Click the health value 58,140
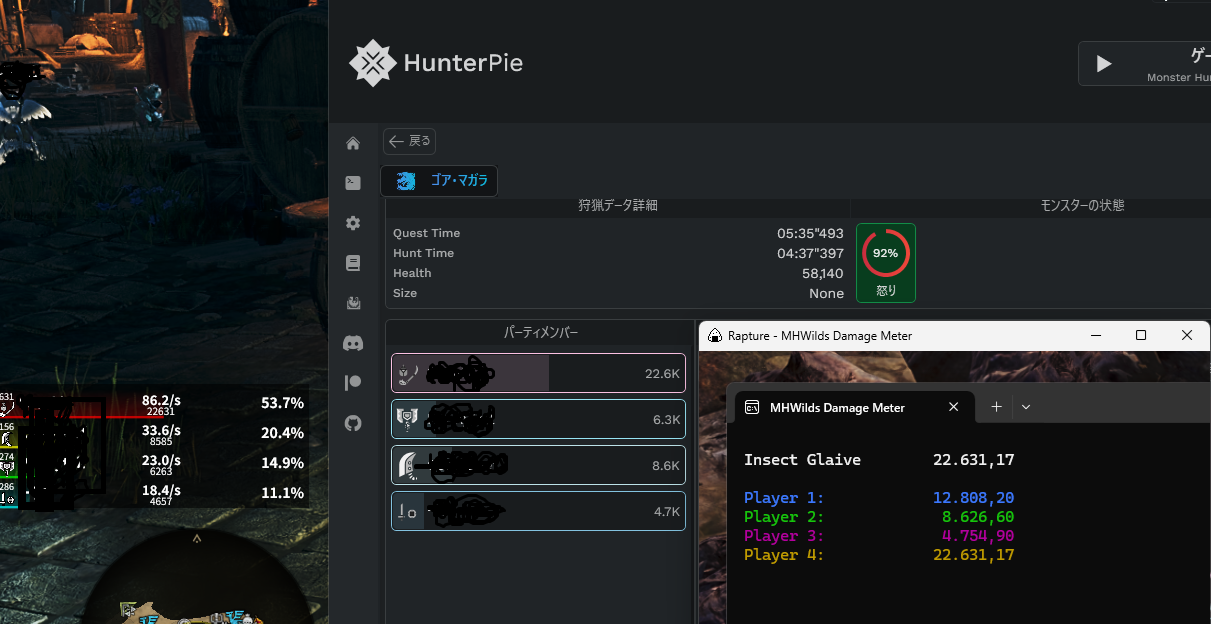Viewport: 1211px width, 624px height. coord(823,273)
